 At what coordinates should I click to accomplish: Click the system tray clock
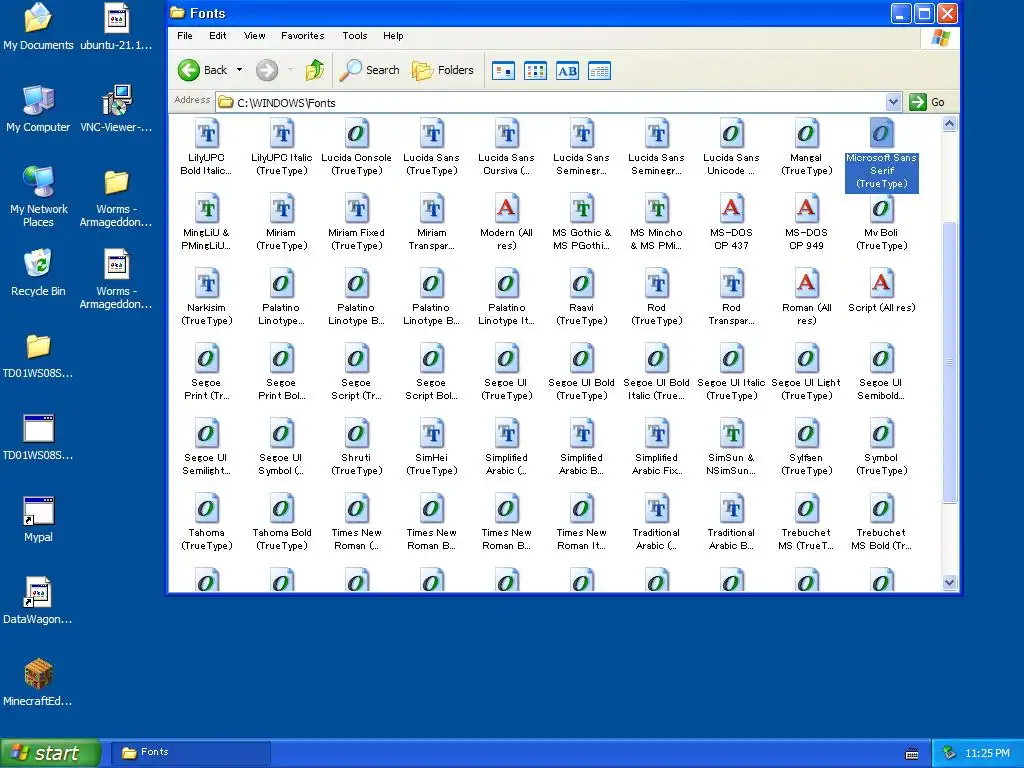(x=987, y=753)
